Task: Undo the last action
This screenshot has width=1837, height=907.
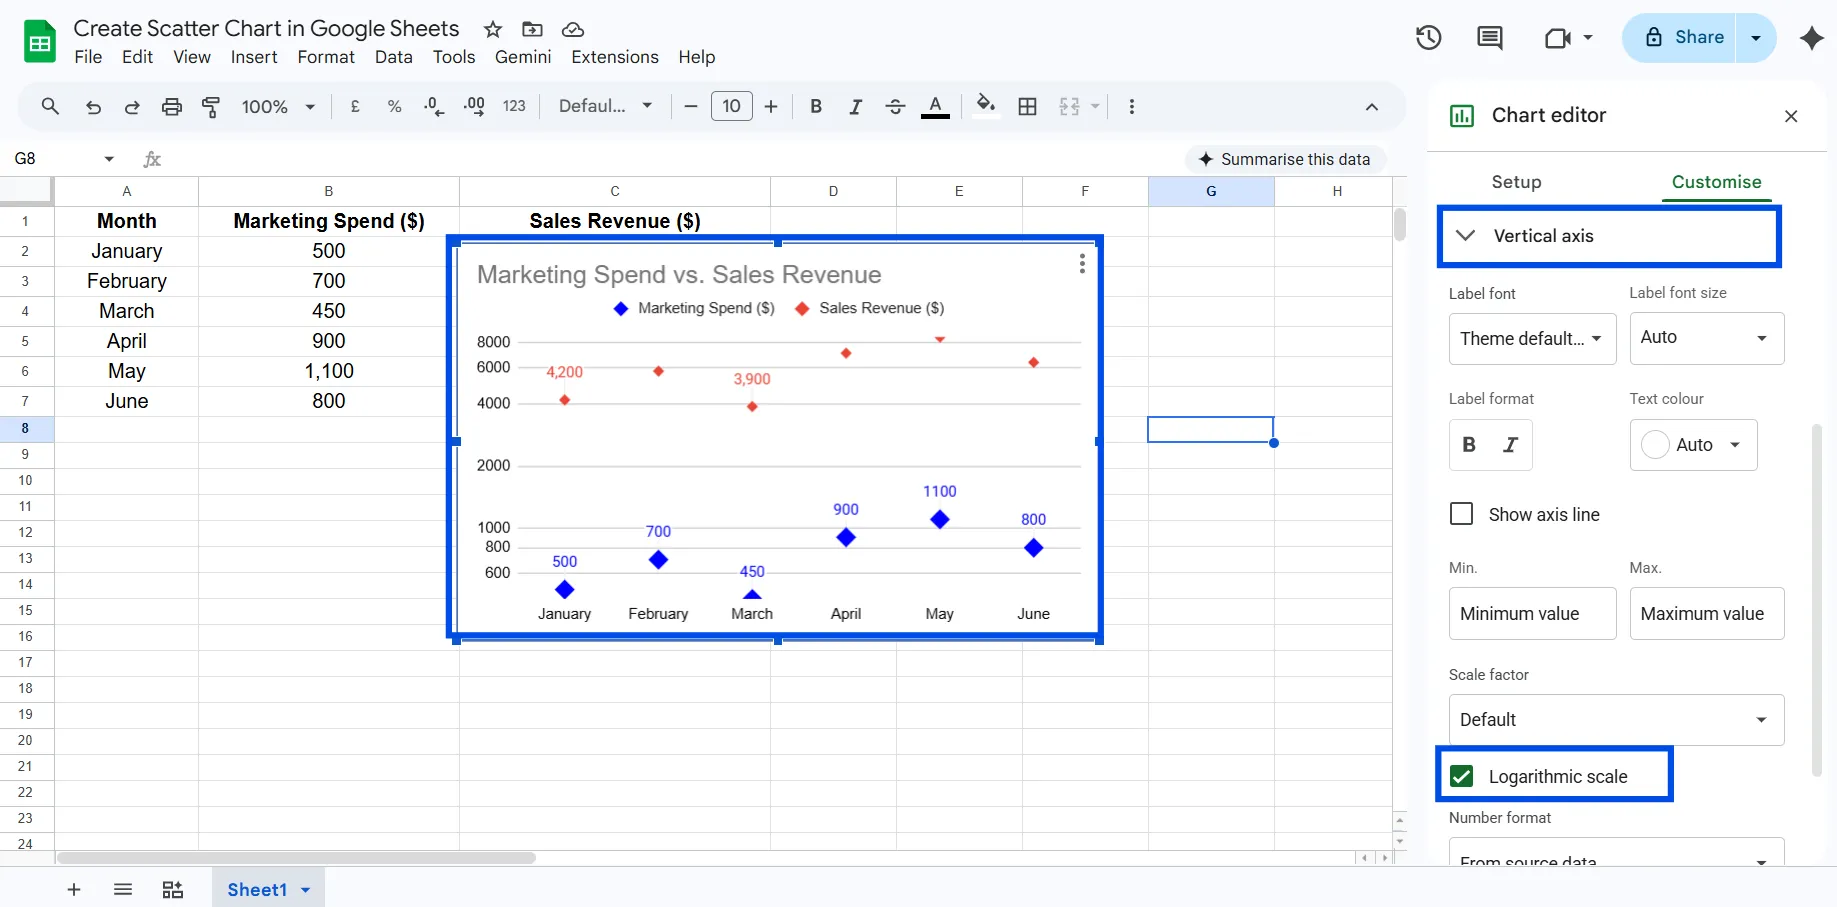Action: tap(93, 107)
